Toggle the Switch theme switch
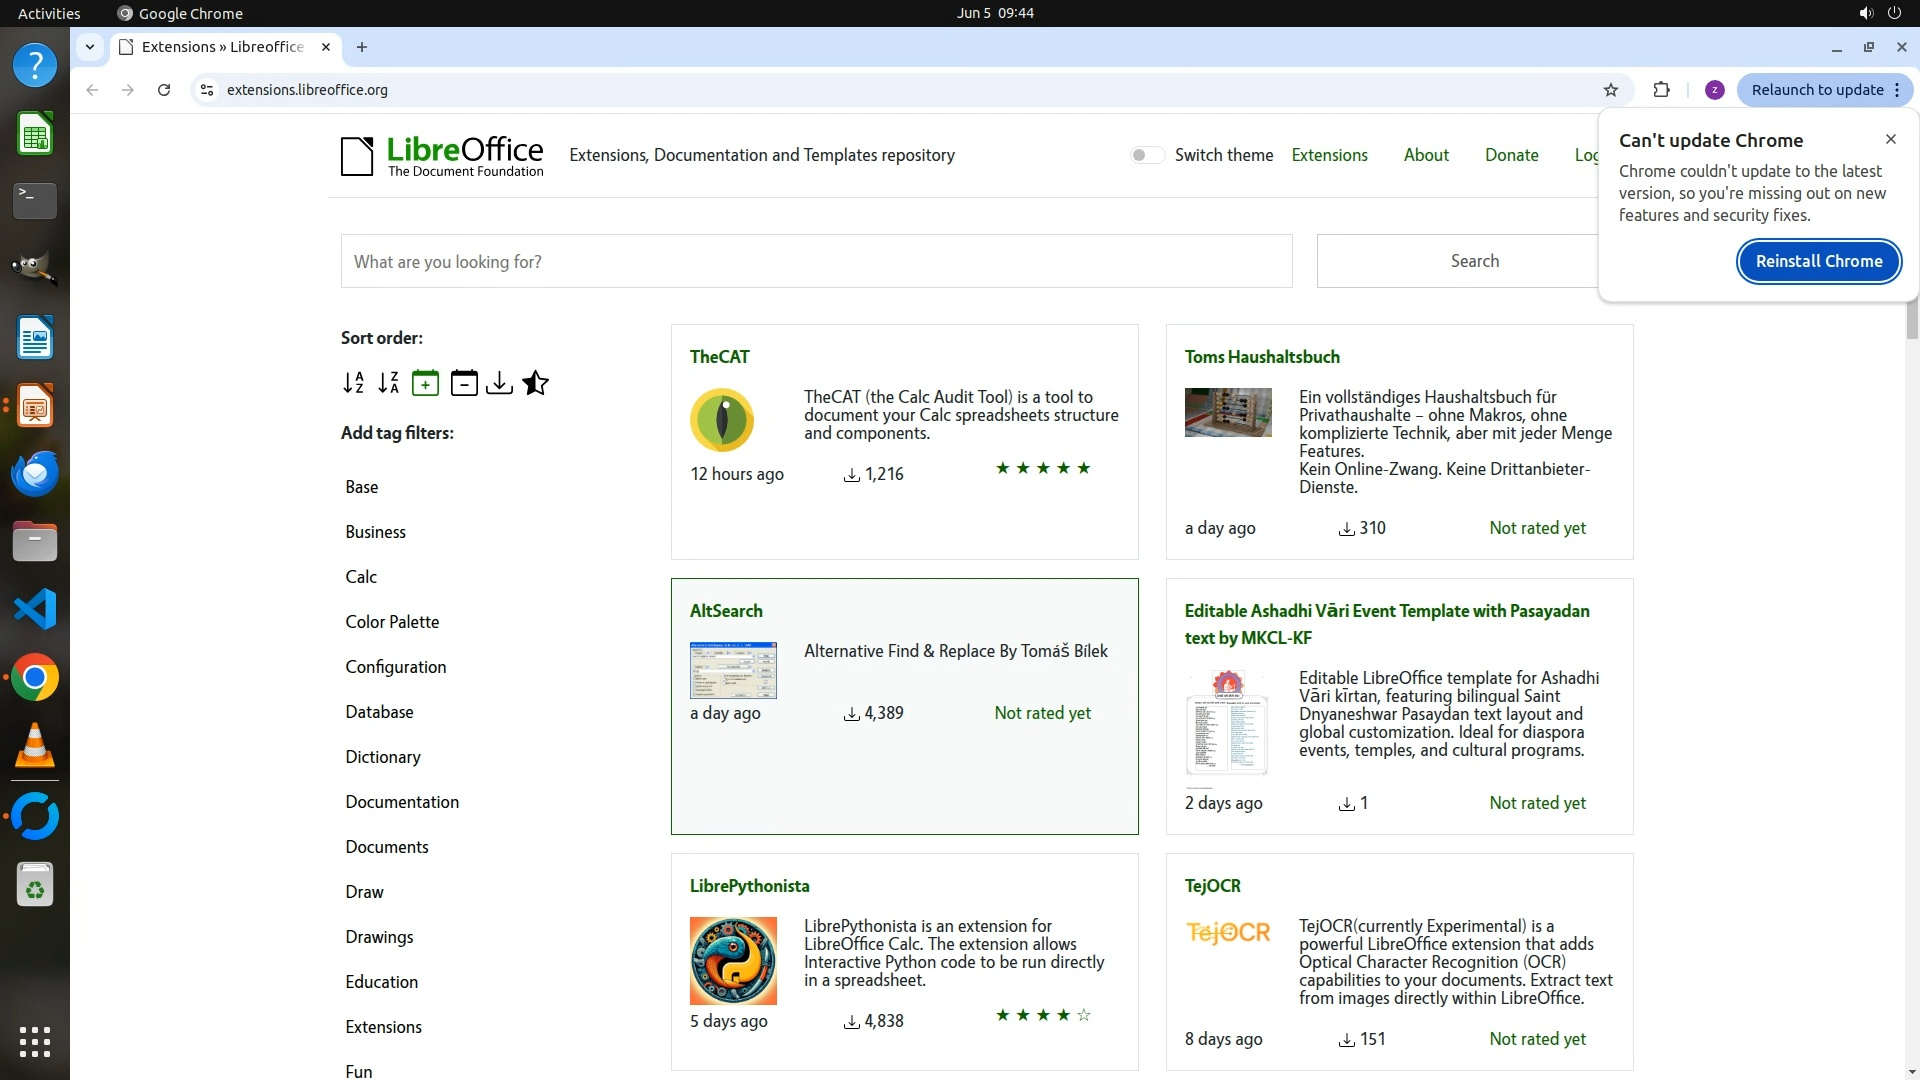The height and width of the screenshot is (1080, 1920). point(1147,155)
